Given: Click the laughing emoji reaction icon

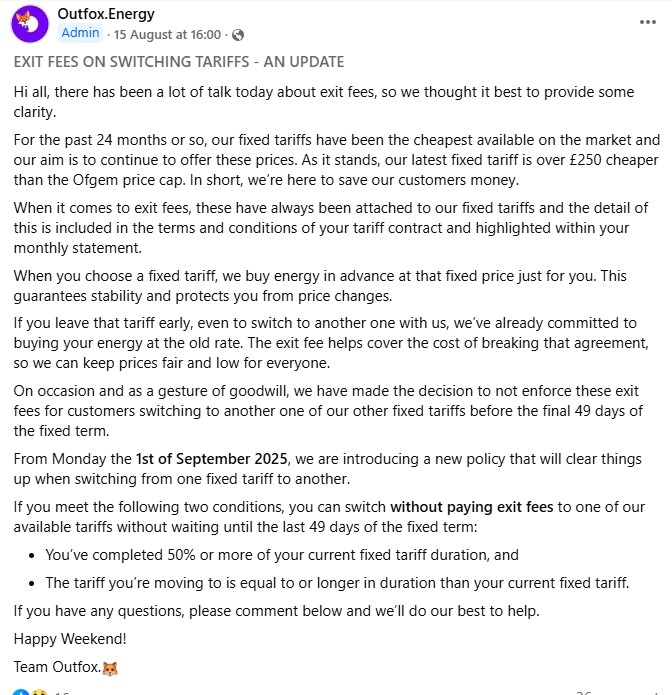Looking at the screenshot, I should click(39, 692).
